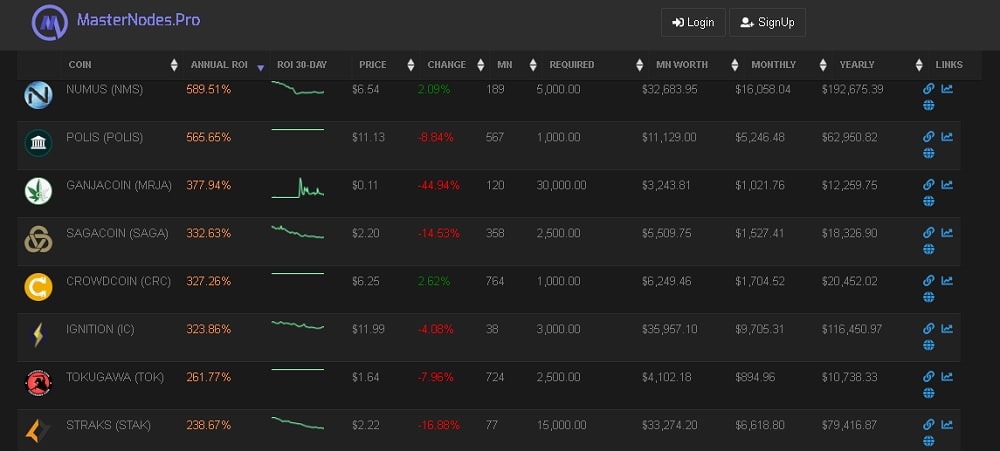Viewport: 1000px width, 451px height.
Task: Sort by MN Worth column header
Action: (681, 65)
